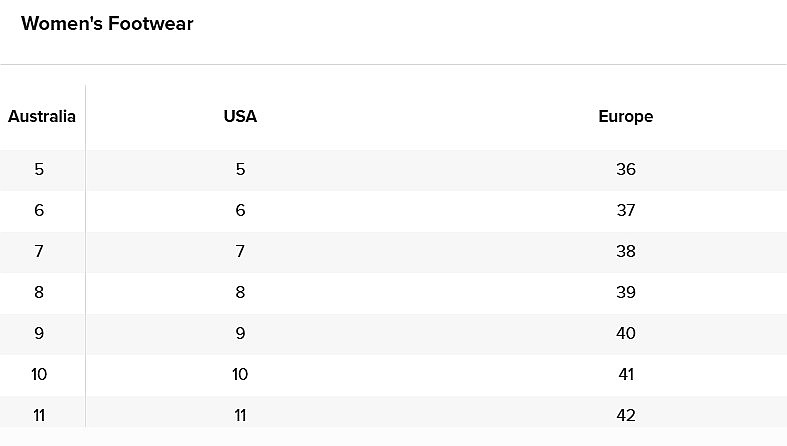Click Australia size 5 cell

[39, 170]
